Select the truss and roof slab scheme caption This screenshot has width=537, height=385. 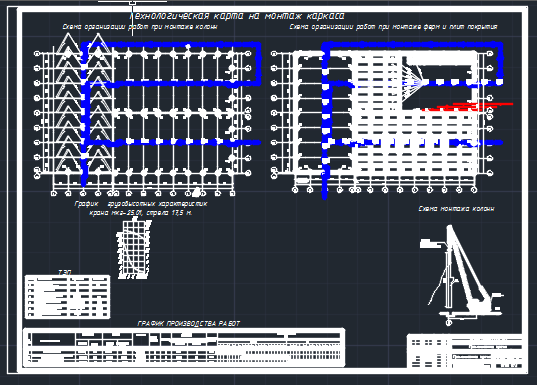pyautogui.click(x=393, y=27)
